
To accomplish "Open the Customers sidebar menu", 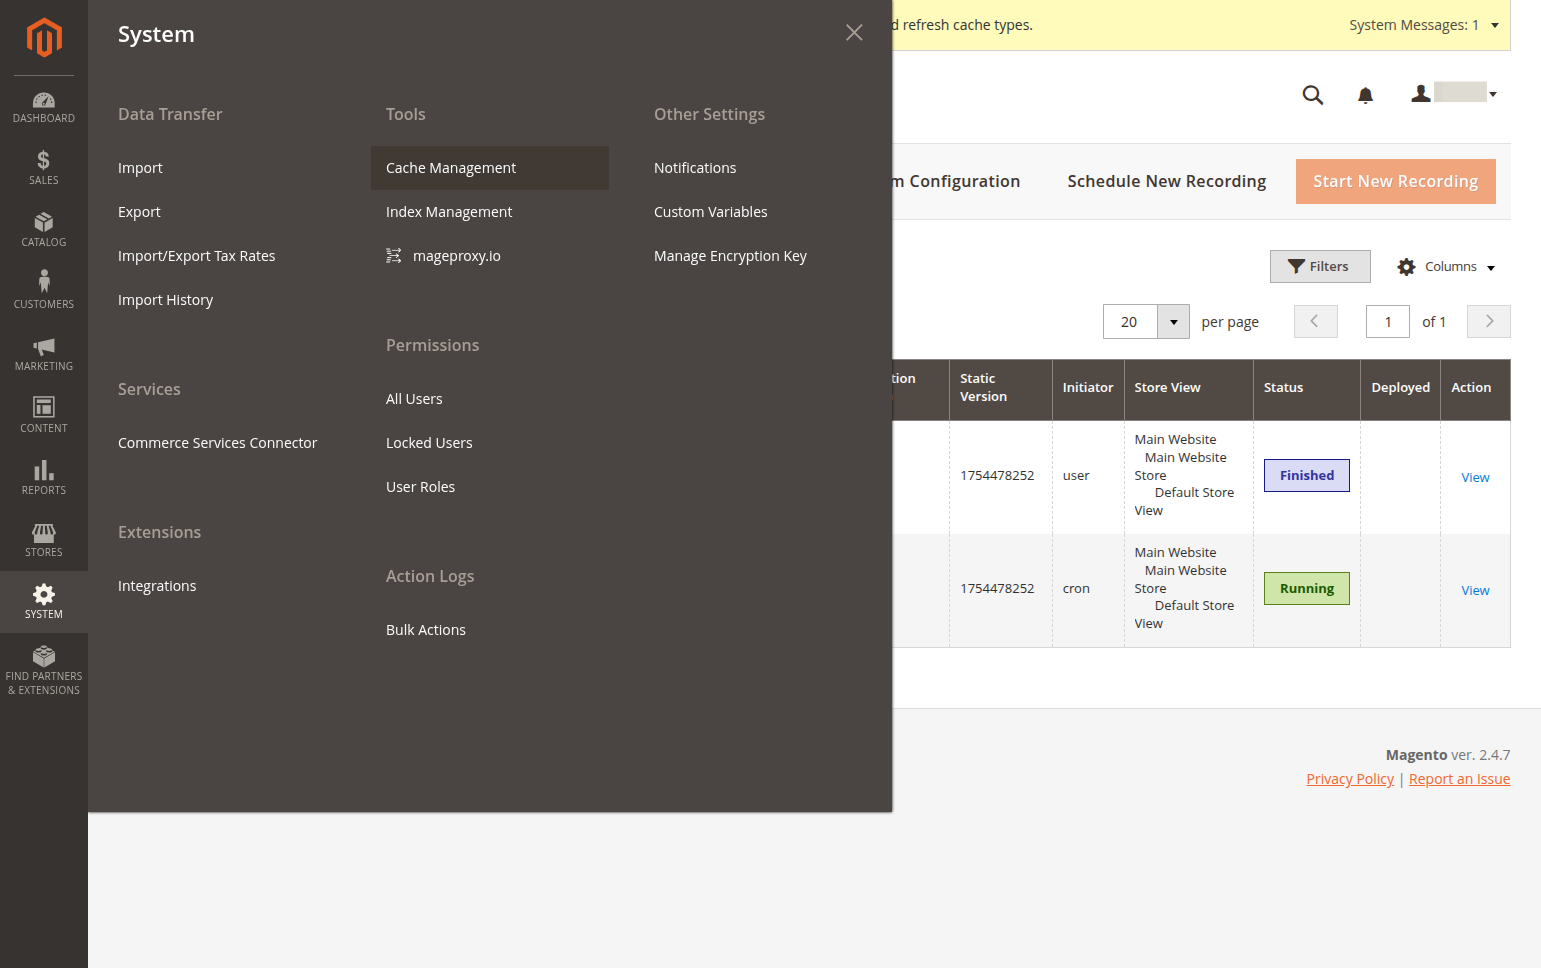I will pos(44,290).
